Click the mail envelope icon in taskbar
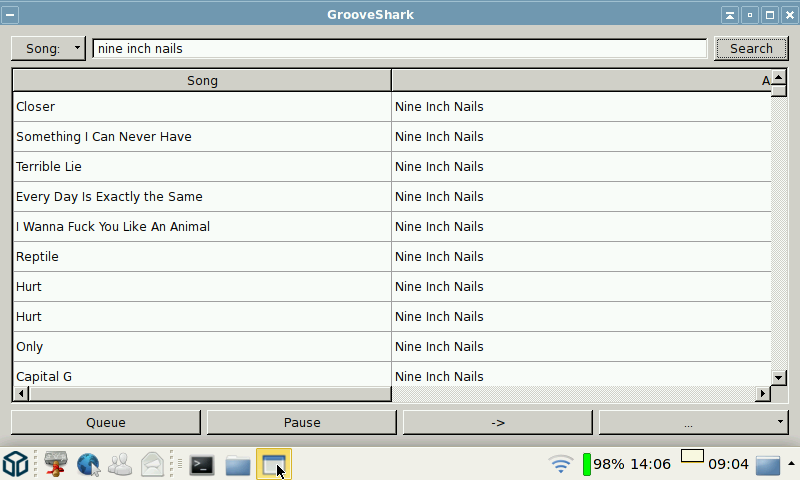This screenshot has width=800, height=480. click(152, 464)
